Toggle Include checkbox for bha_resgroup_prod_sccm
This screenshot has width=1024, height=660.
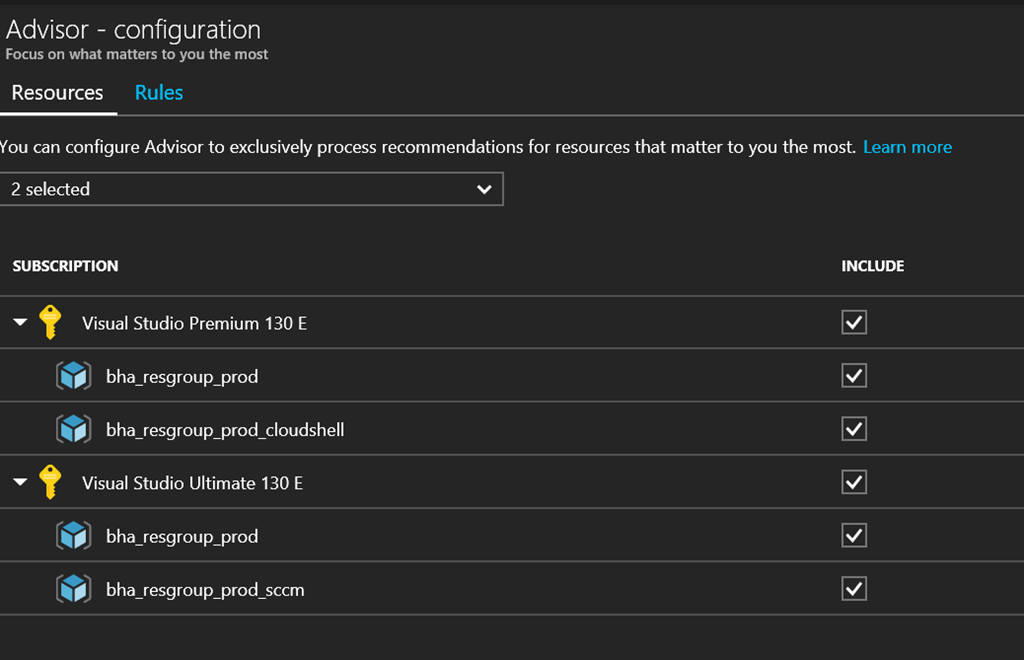pyautogui.click(x=854, y=589)
